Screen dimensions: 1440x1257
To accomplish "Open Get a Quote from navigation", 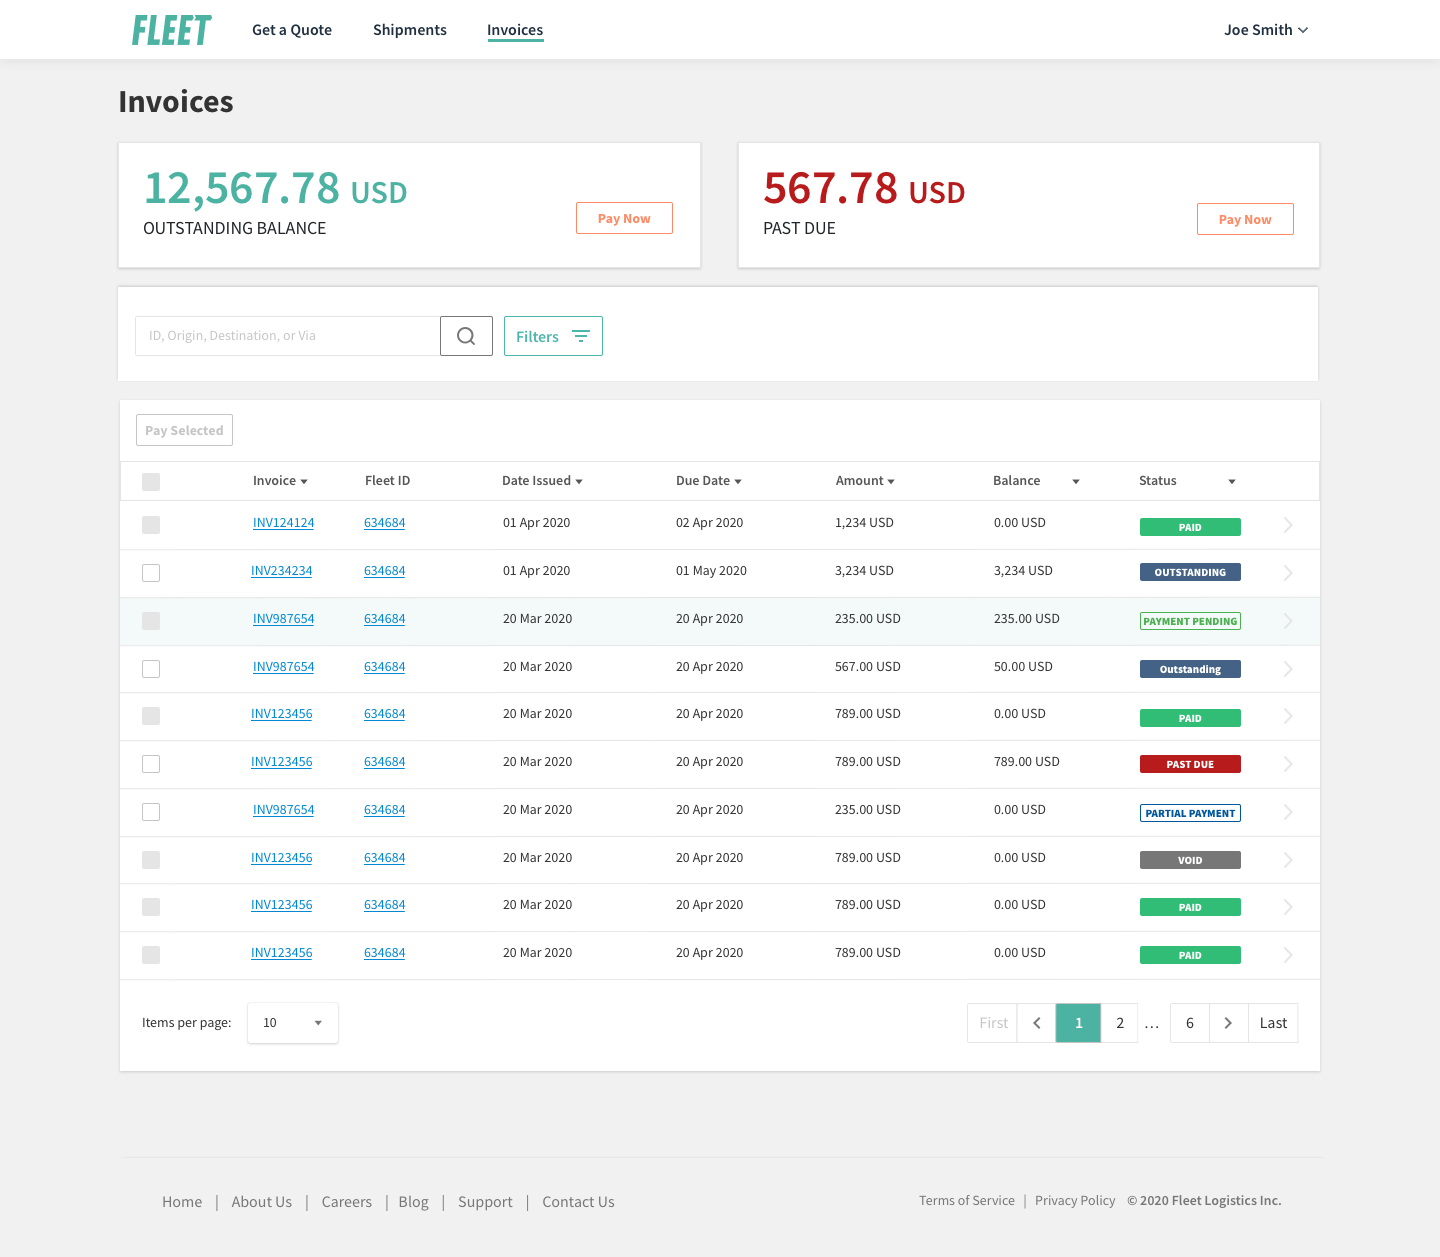I will 292,30.
